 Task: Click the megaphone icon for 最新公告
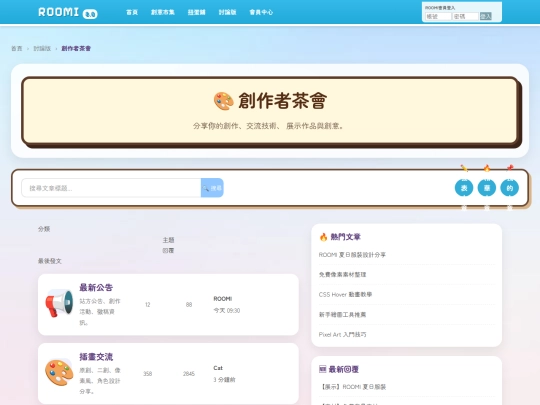click(59, 303)
